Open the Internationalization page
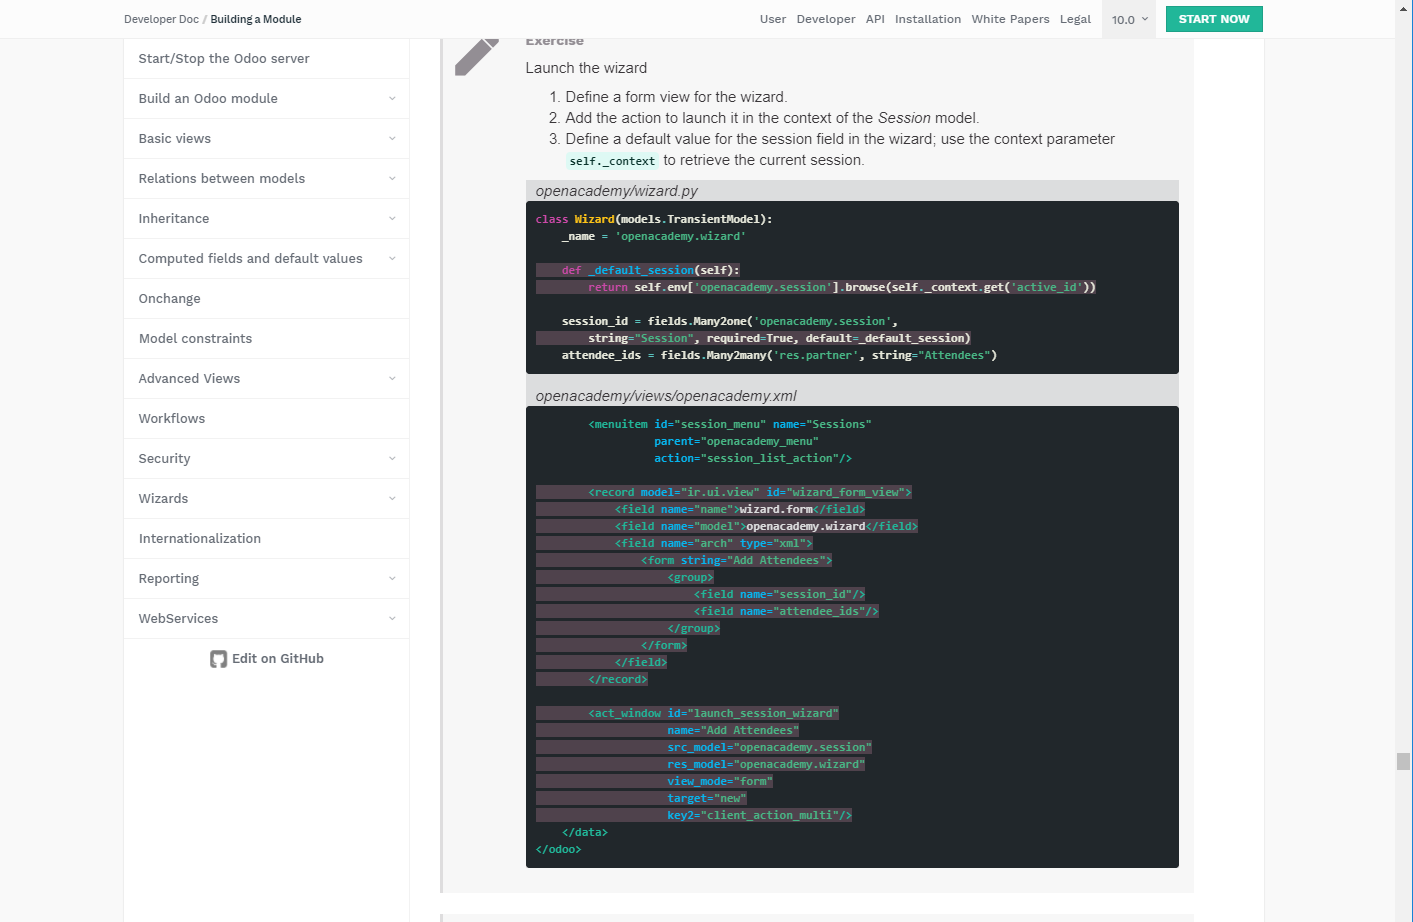 pos(199,538)
